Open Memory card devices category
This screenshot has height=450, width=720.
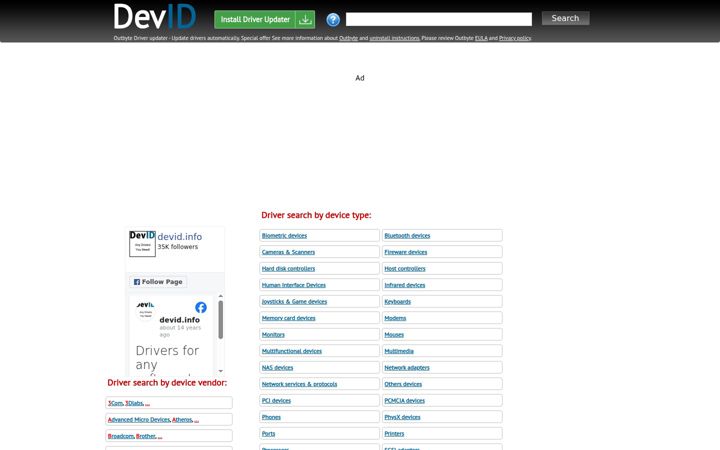pos(288,318)
